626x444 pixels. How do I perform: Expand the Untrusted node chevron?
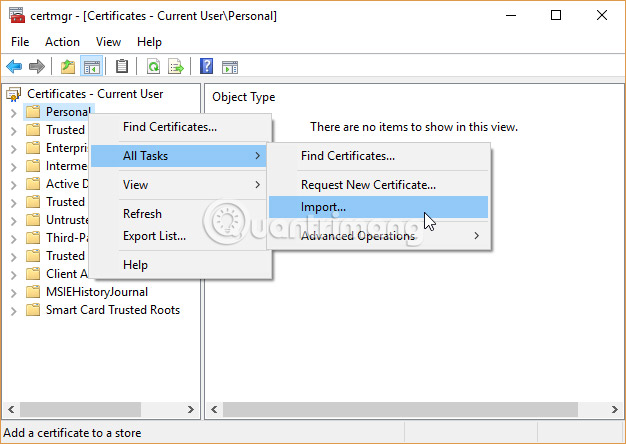pos(14,221)
